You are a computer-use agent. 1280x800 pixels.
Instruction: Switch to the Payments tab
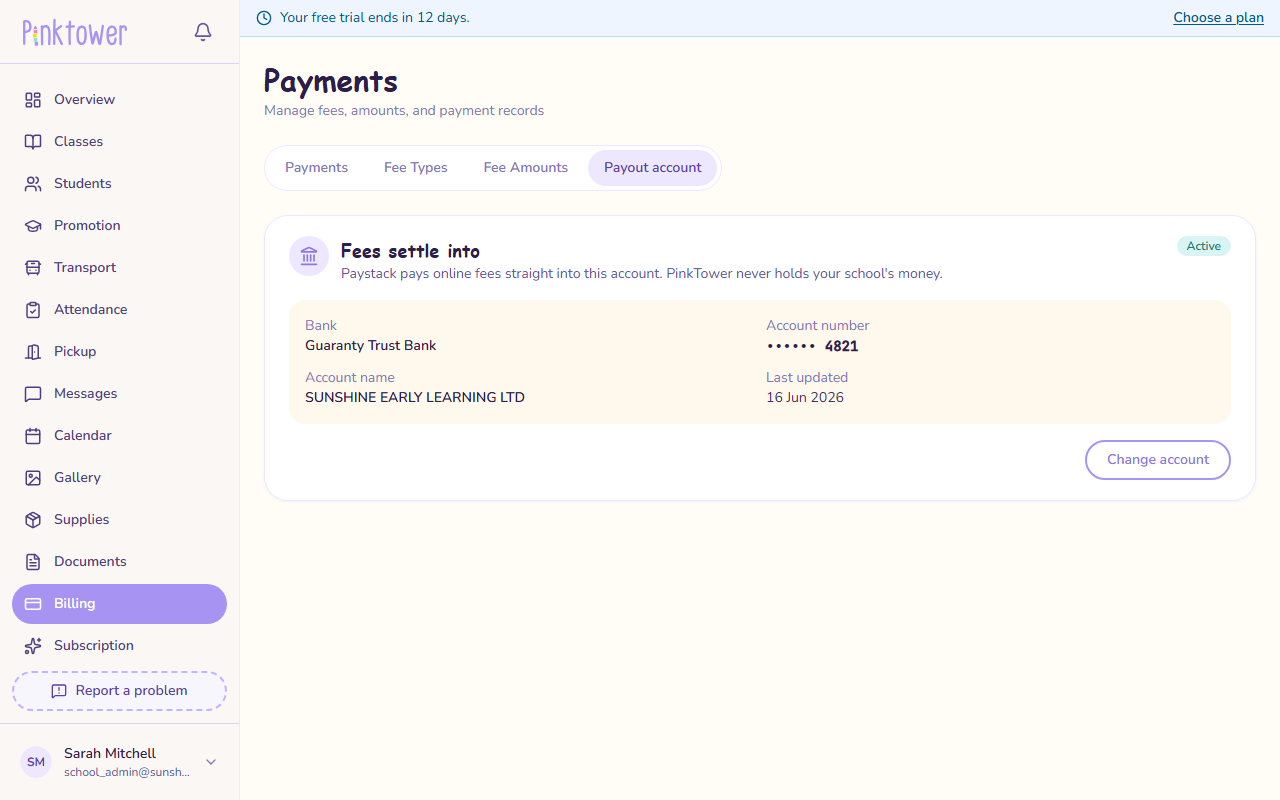click(x=316, y=168)
